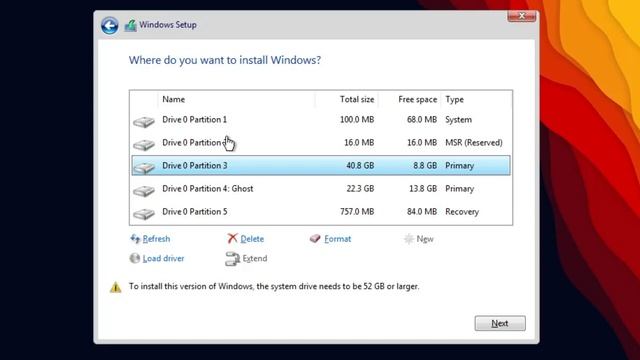
Task: Click the Format eraser icon
Action: pos(315,238)
